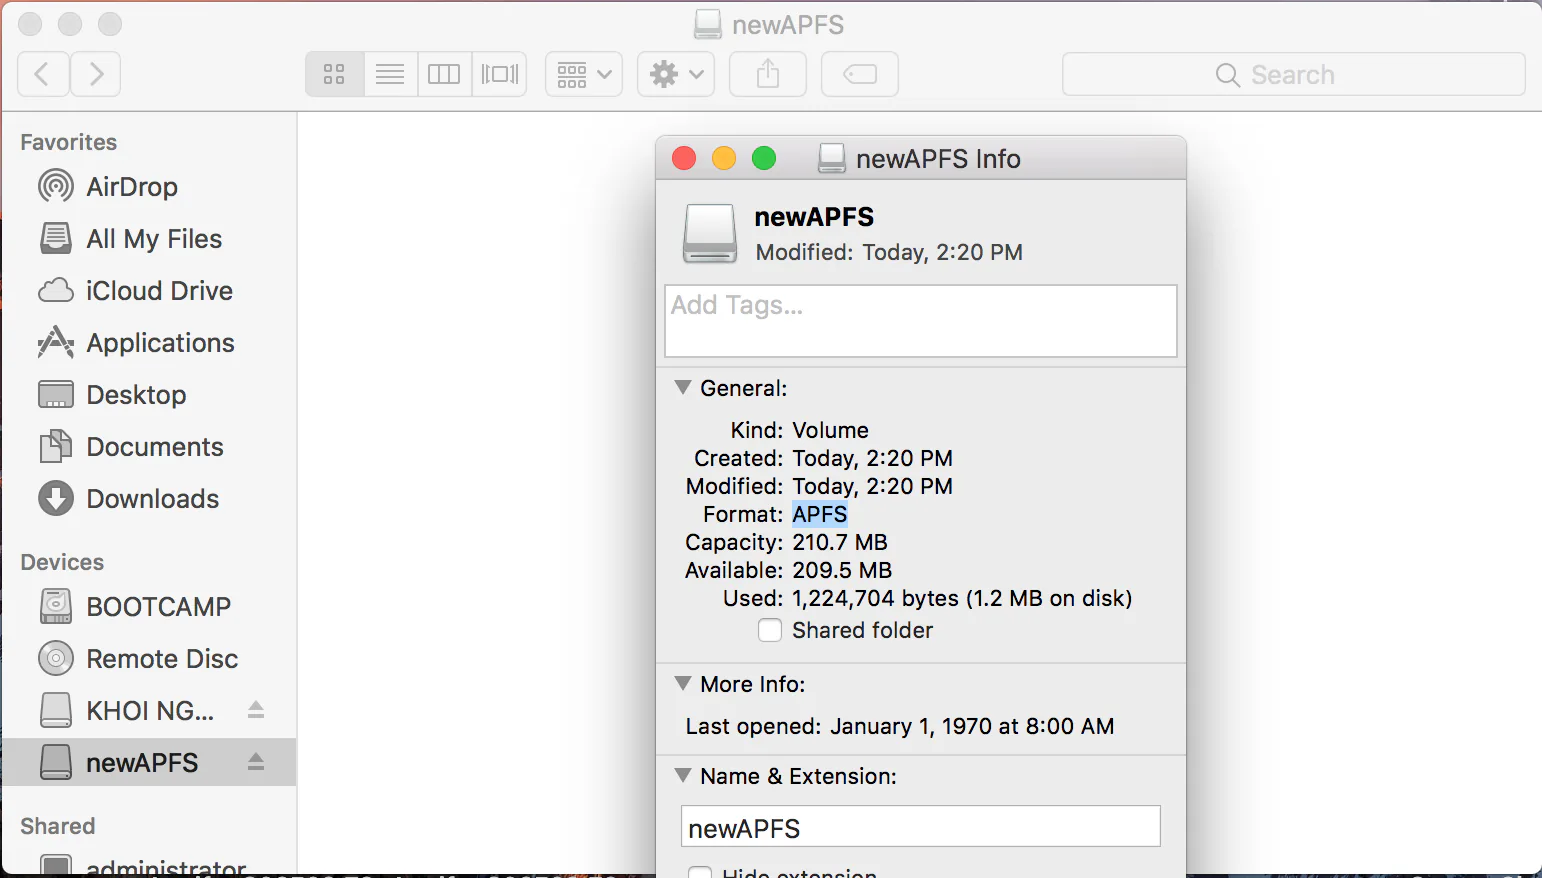Select Remote Disc in Devices
The height and width of the screenshot is (878, 1542).
[150, 659]
